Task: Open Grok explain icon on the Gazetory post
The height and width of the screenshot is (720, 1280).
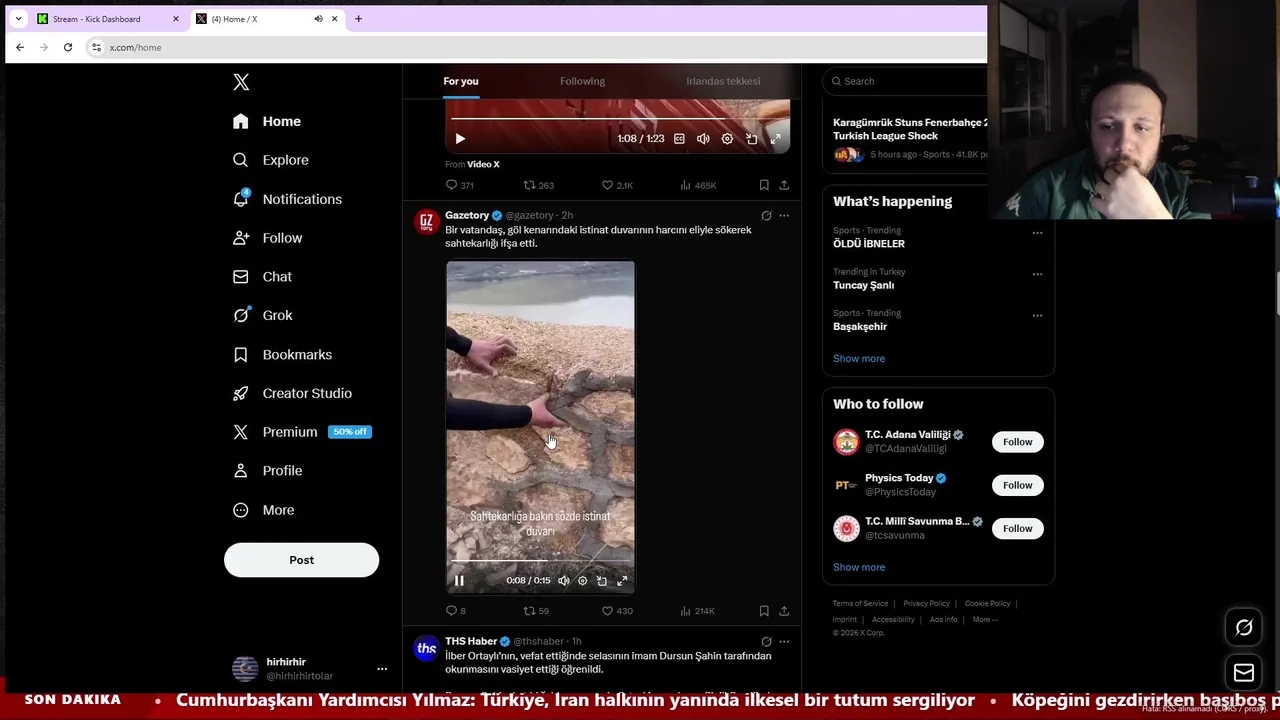Action: pyautogui.click(x=766, y=215)
